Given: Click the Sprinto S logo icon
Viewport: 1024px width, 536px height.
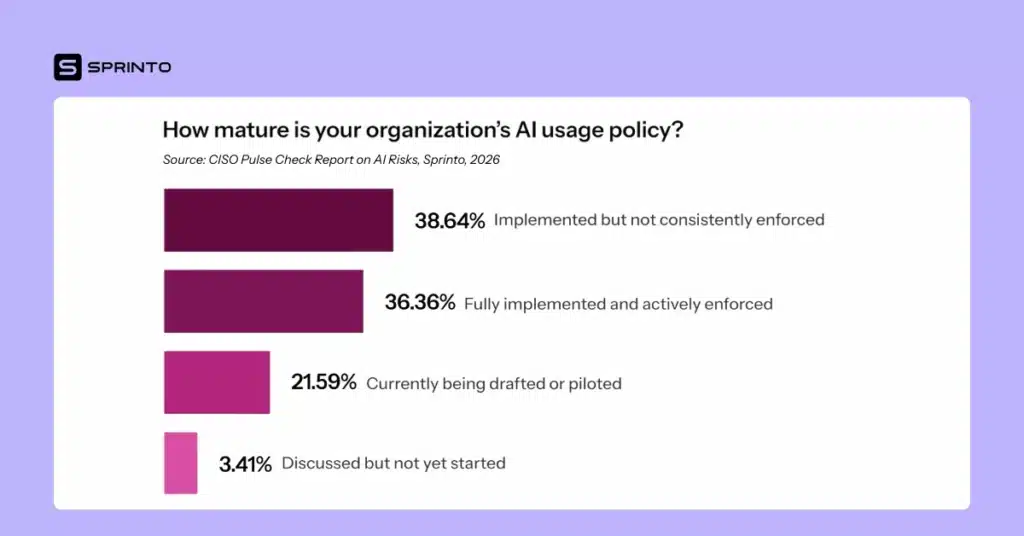Looking at the screenshot, I should pos(67,67).
